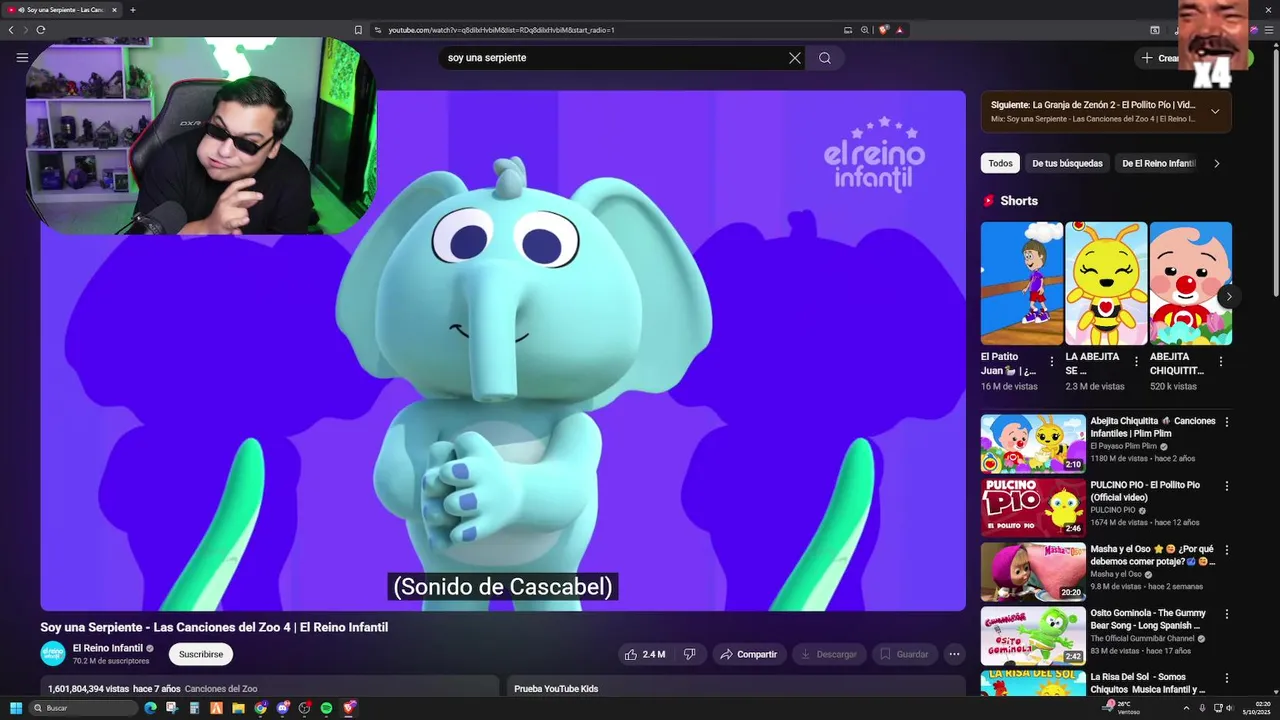This screenshot has height=720, width=1280.
Task: Dislike the video with thumbs down
Action: [x=689, y=654]
